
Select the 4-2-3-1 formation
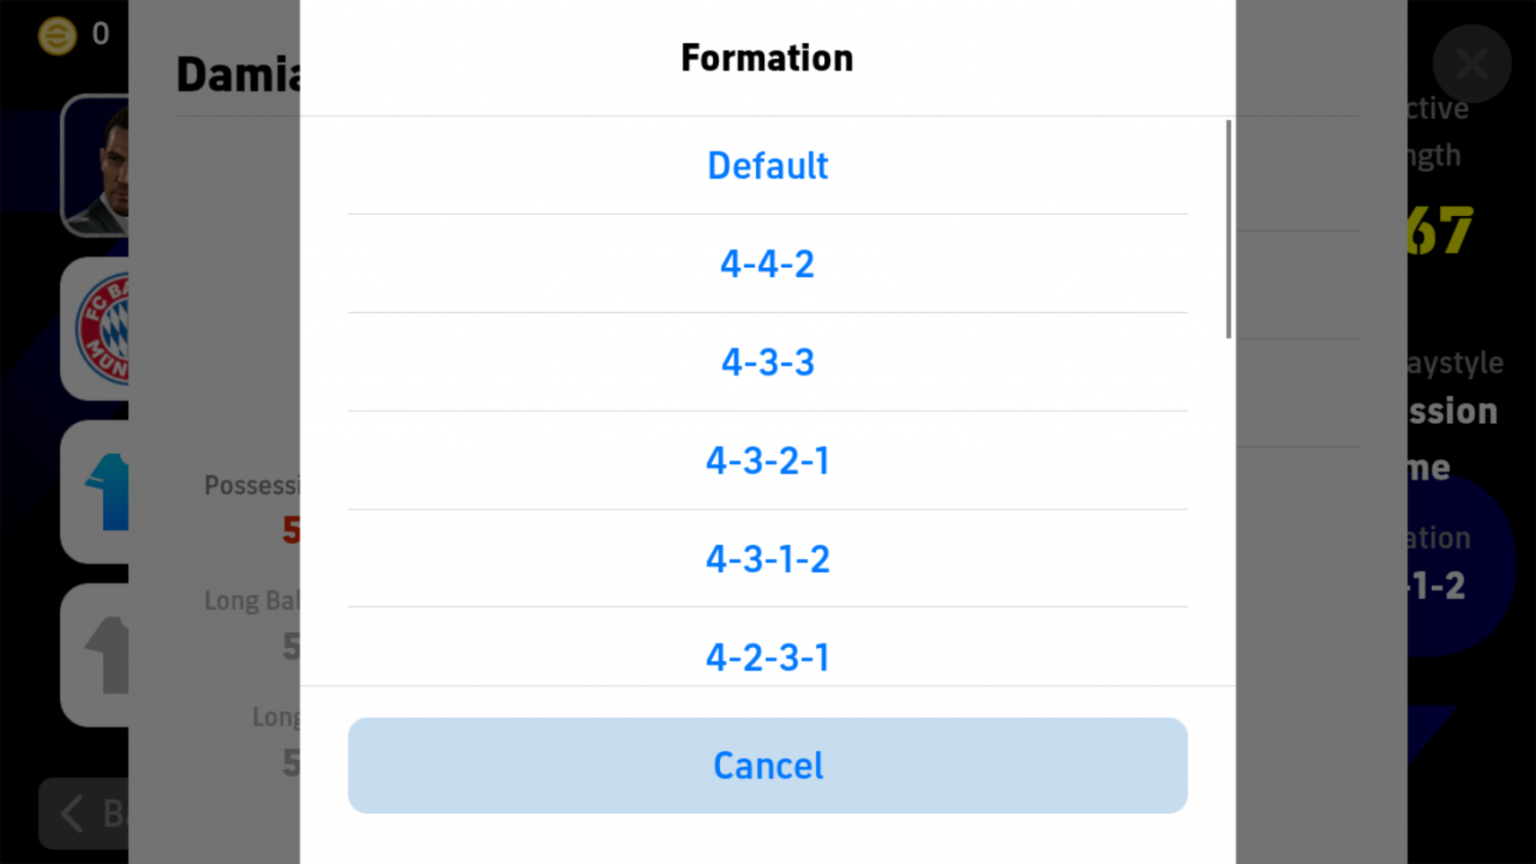tap(767, 657)
